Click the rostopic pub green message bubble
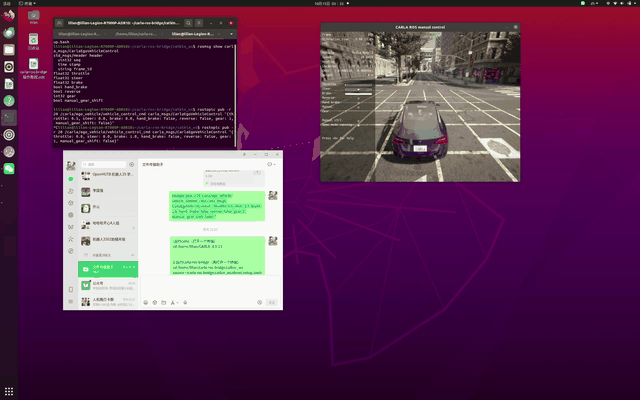 tap(217, 206)
